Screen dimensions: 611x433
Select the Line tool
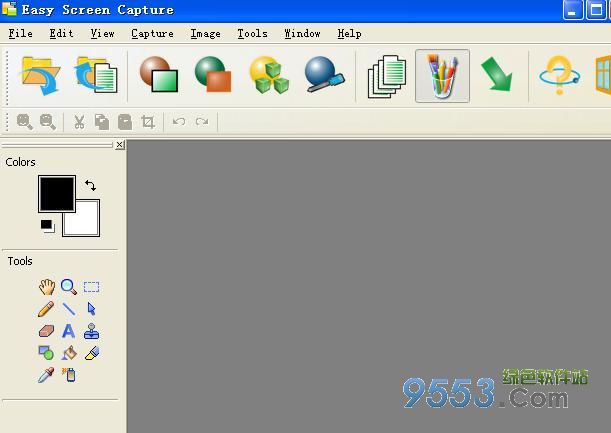69,309
